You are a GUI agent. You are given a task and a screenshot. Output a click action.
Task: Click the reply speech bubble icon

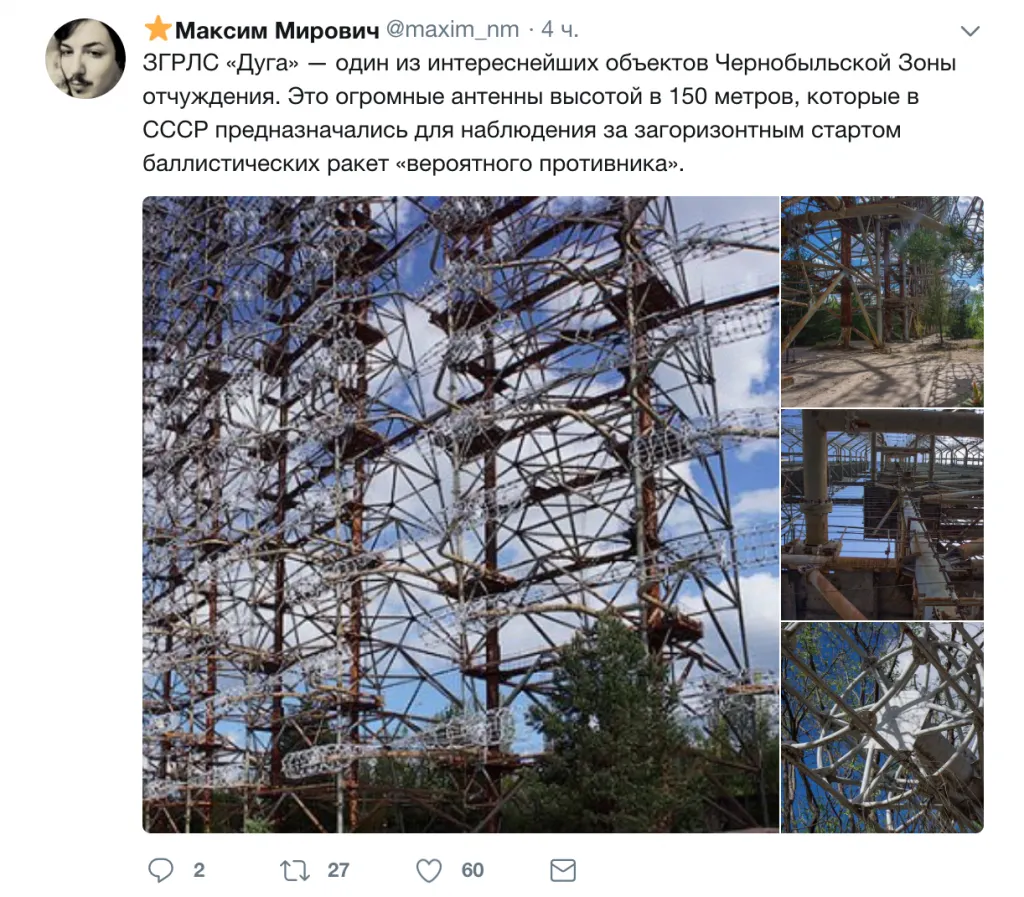pyautogui.click(x=161, y=870)
